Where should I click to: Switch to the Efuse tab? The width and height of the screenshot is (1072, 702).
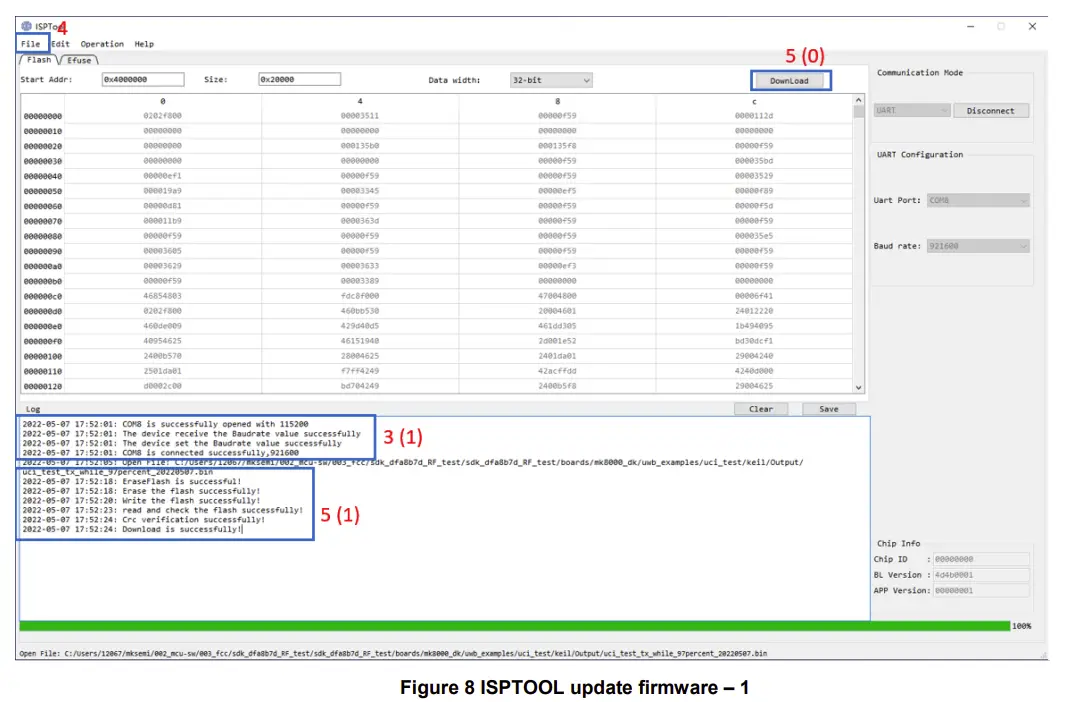[x=79, y=60]
